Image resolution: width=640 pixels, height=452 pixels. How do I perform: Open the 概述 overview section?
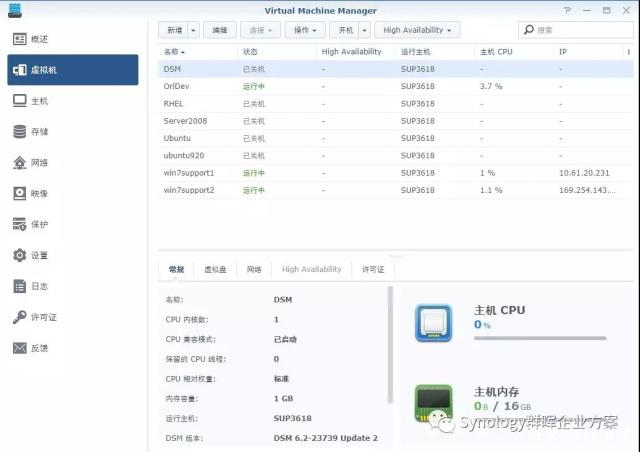40,39
